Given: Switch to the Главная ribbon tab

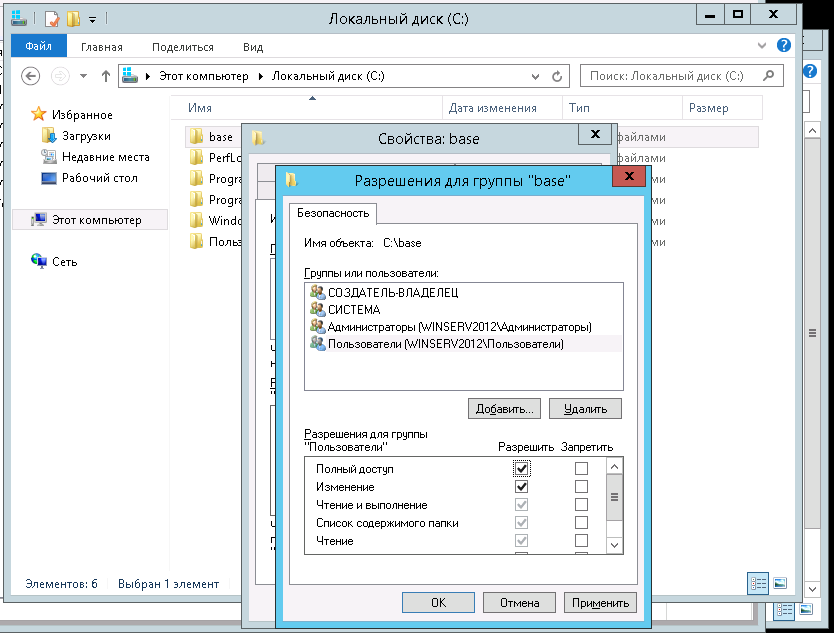Looking at the screenshot, I should point(102,47).
